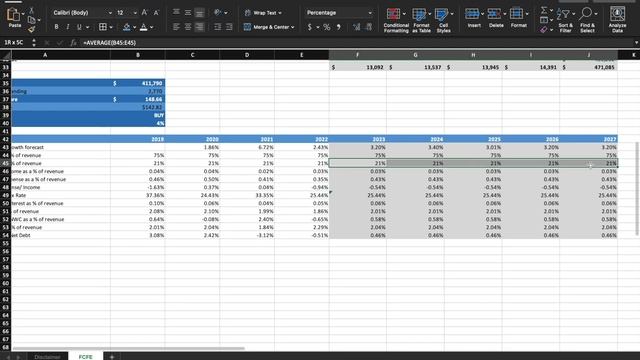Click the fx insert function icon
This screenshot has width=640, height=360.
pos(73,42)
